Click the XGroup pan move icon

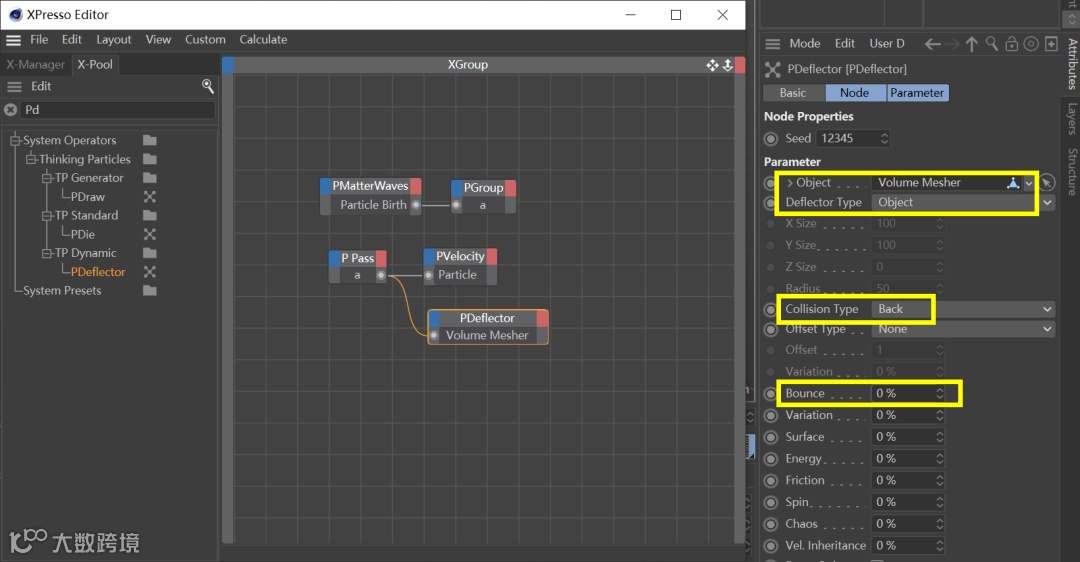coord(712,65)
